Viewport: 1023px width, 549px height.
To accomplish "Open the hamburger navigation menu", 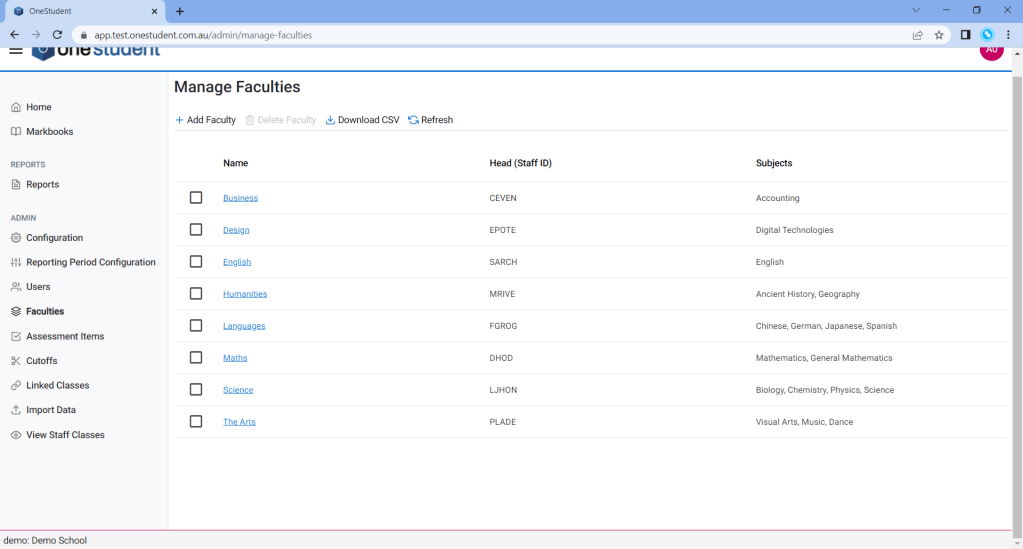I will pos(16,50).
